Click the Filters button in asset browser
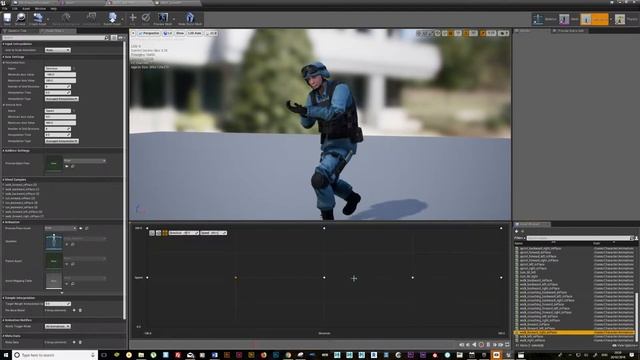 (x=519, y=238)
